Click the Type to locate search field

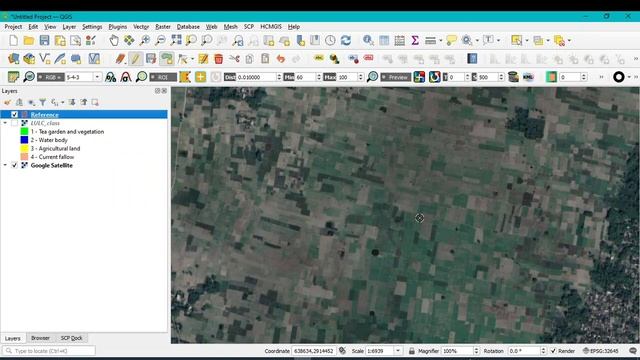(x=49, y=351)
